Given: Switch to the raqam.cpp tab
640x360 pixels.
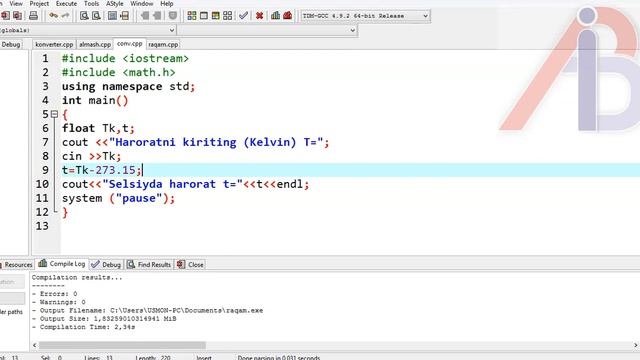Looking at the screenshot, I should coord(163,44).
